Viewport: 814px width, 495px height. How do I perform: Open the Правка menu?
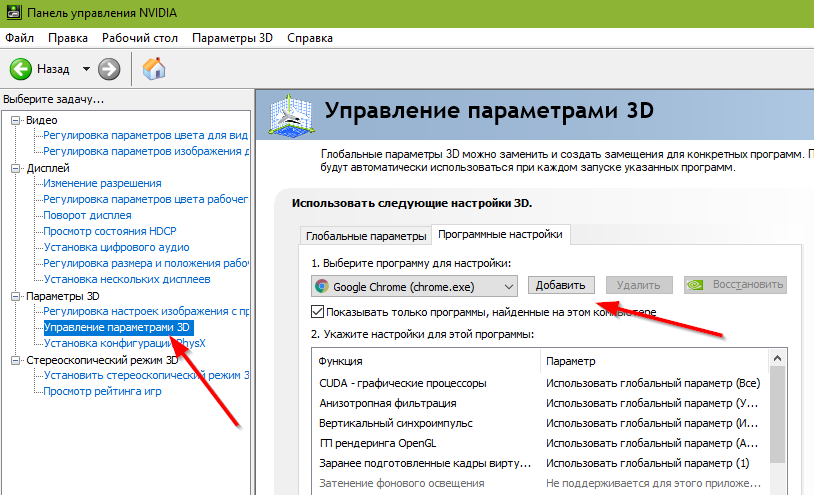(68, 38)
